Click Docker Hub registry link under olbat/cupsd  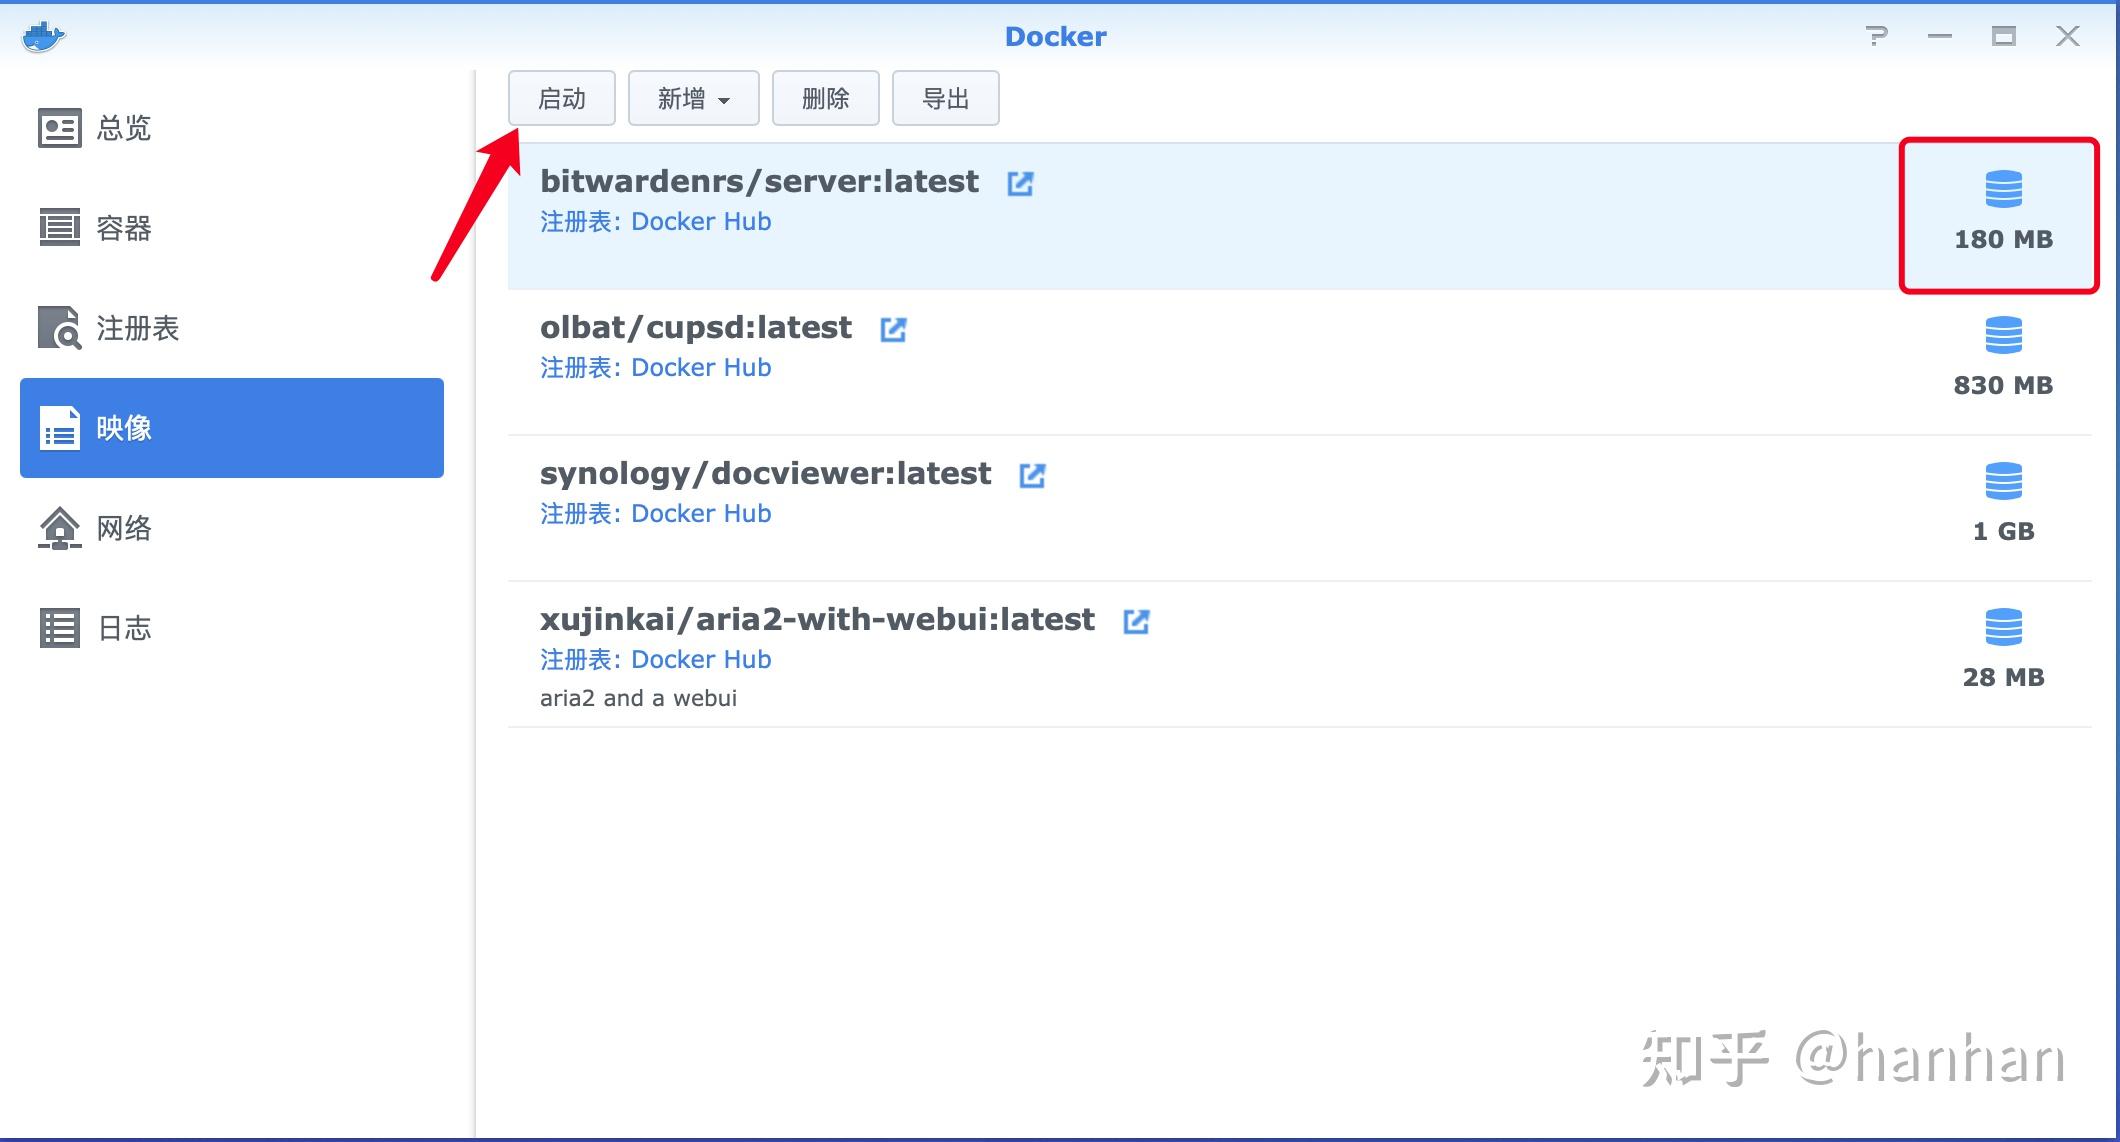tap(701, 367)
